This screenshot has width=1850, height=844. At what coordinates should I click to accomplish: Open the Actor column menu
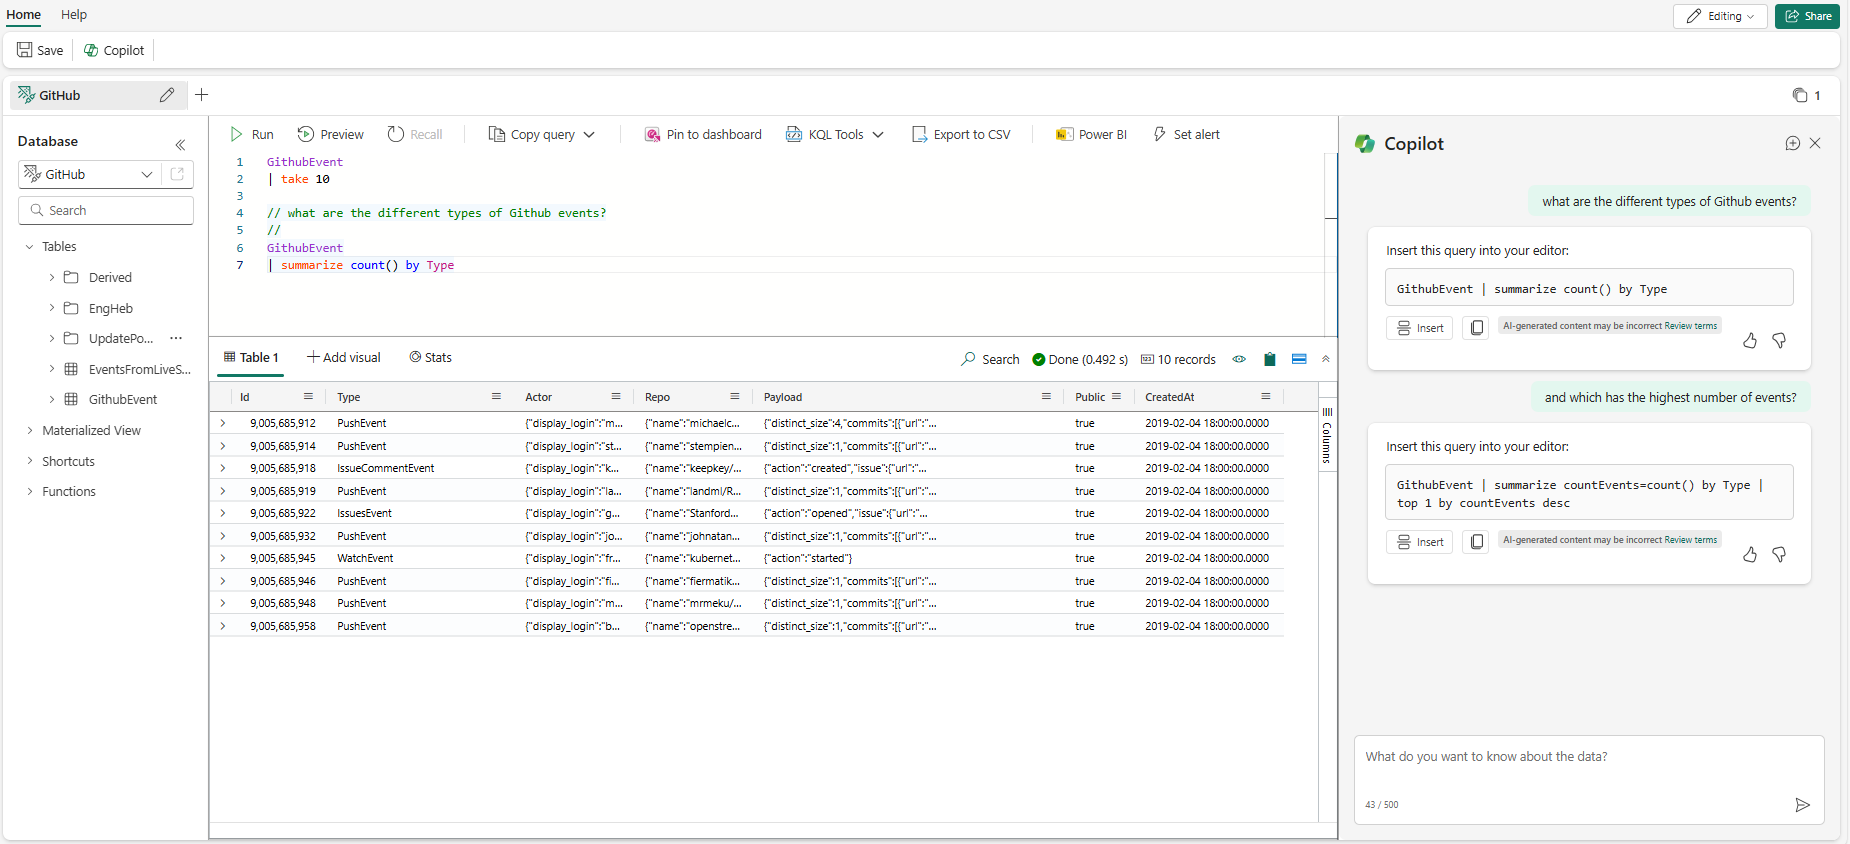[x=616, y=397]
